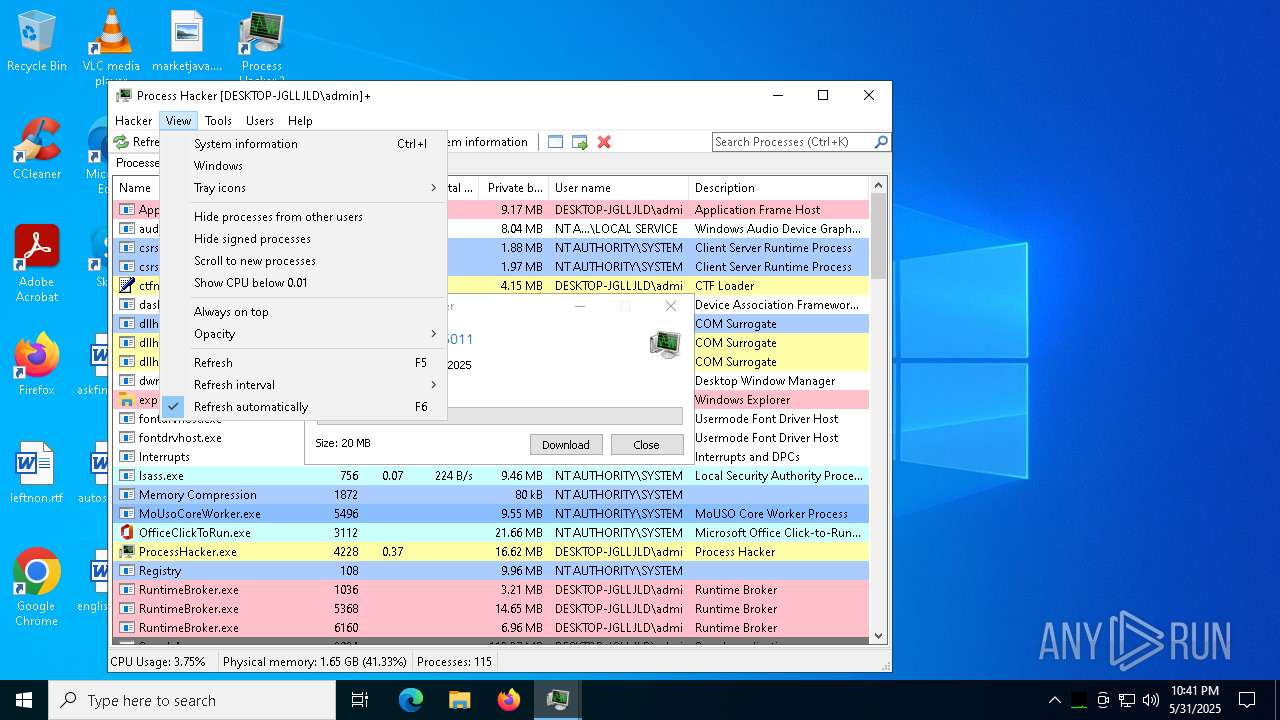Select System information menu entry
Viewport: 1280px width, 720px height.
(303, 144)
